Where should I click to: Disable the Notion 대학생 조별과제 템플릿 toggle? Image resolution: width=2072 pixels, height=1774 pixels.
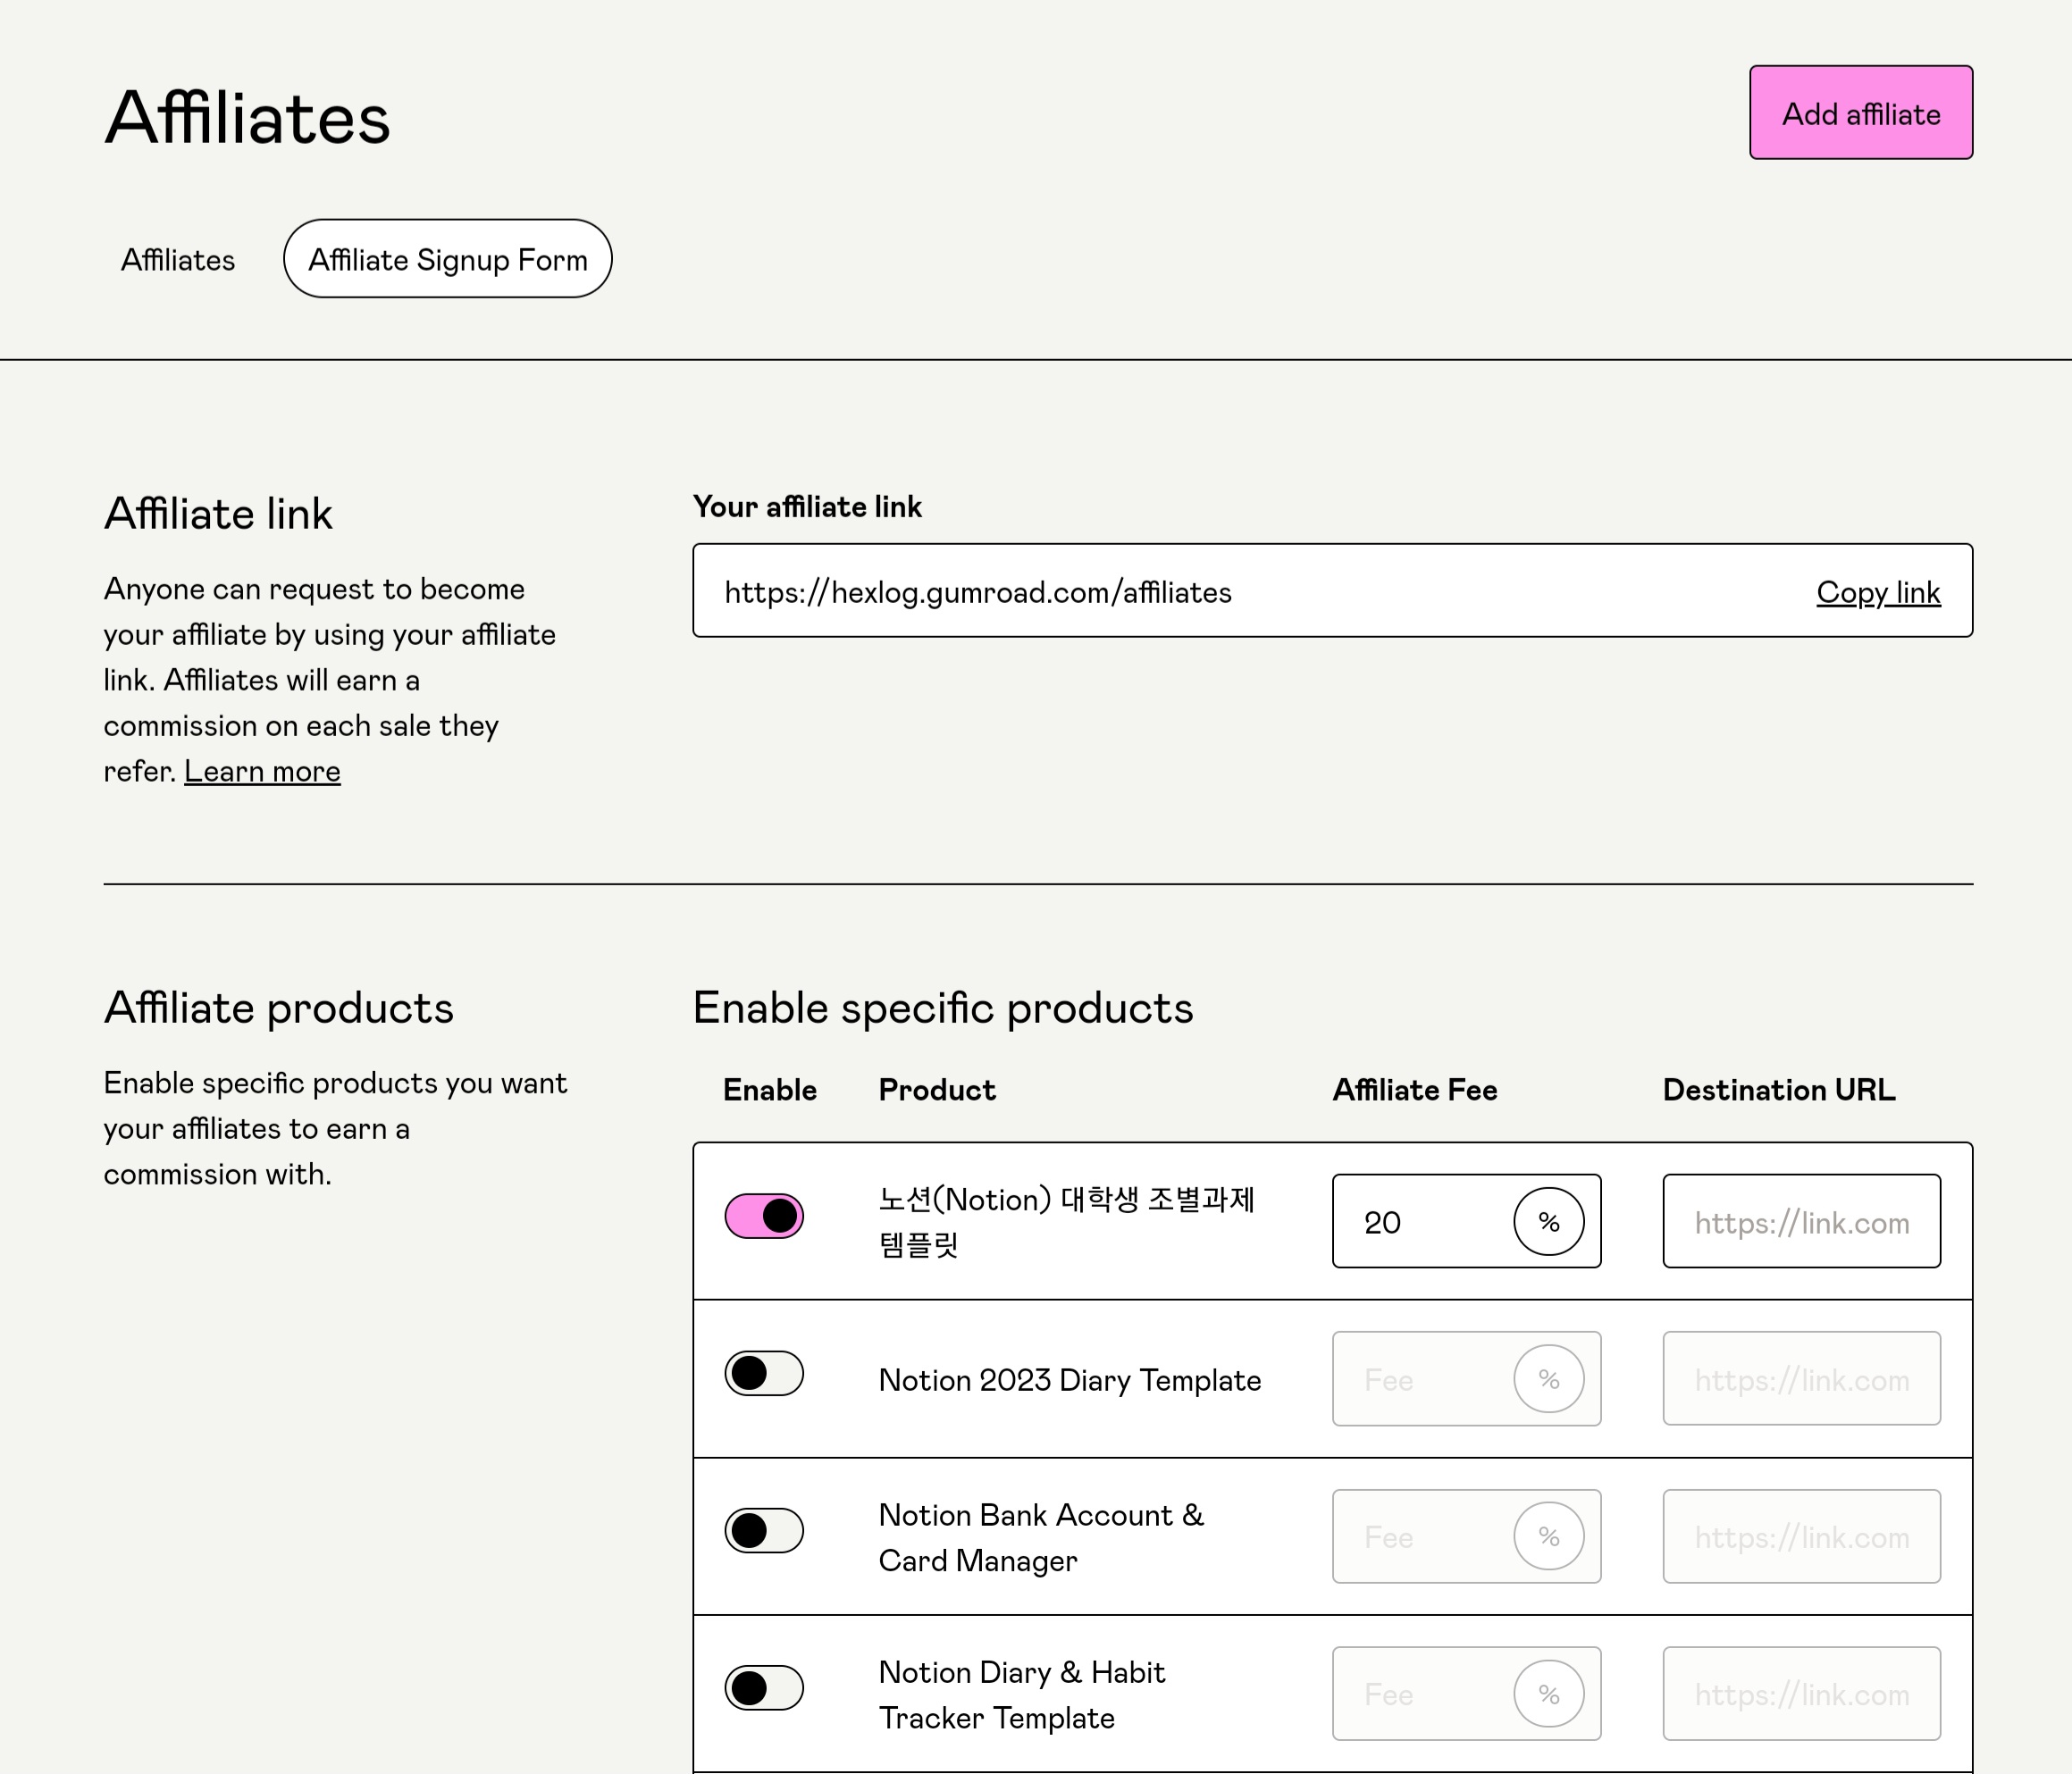click(764, 1216)
